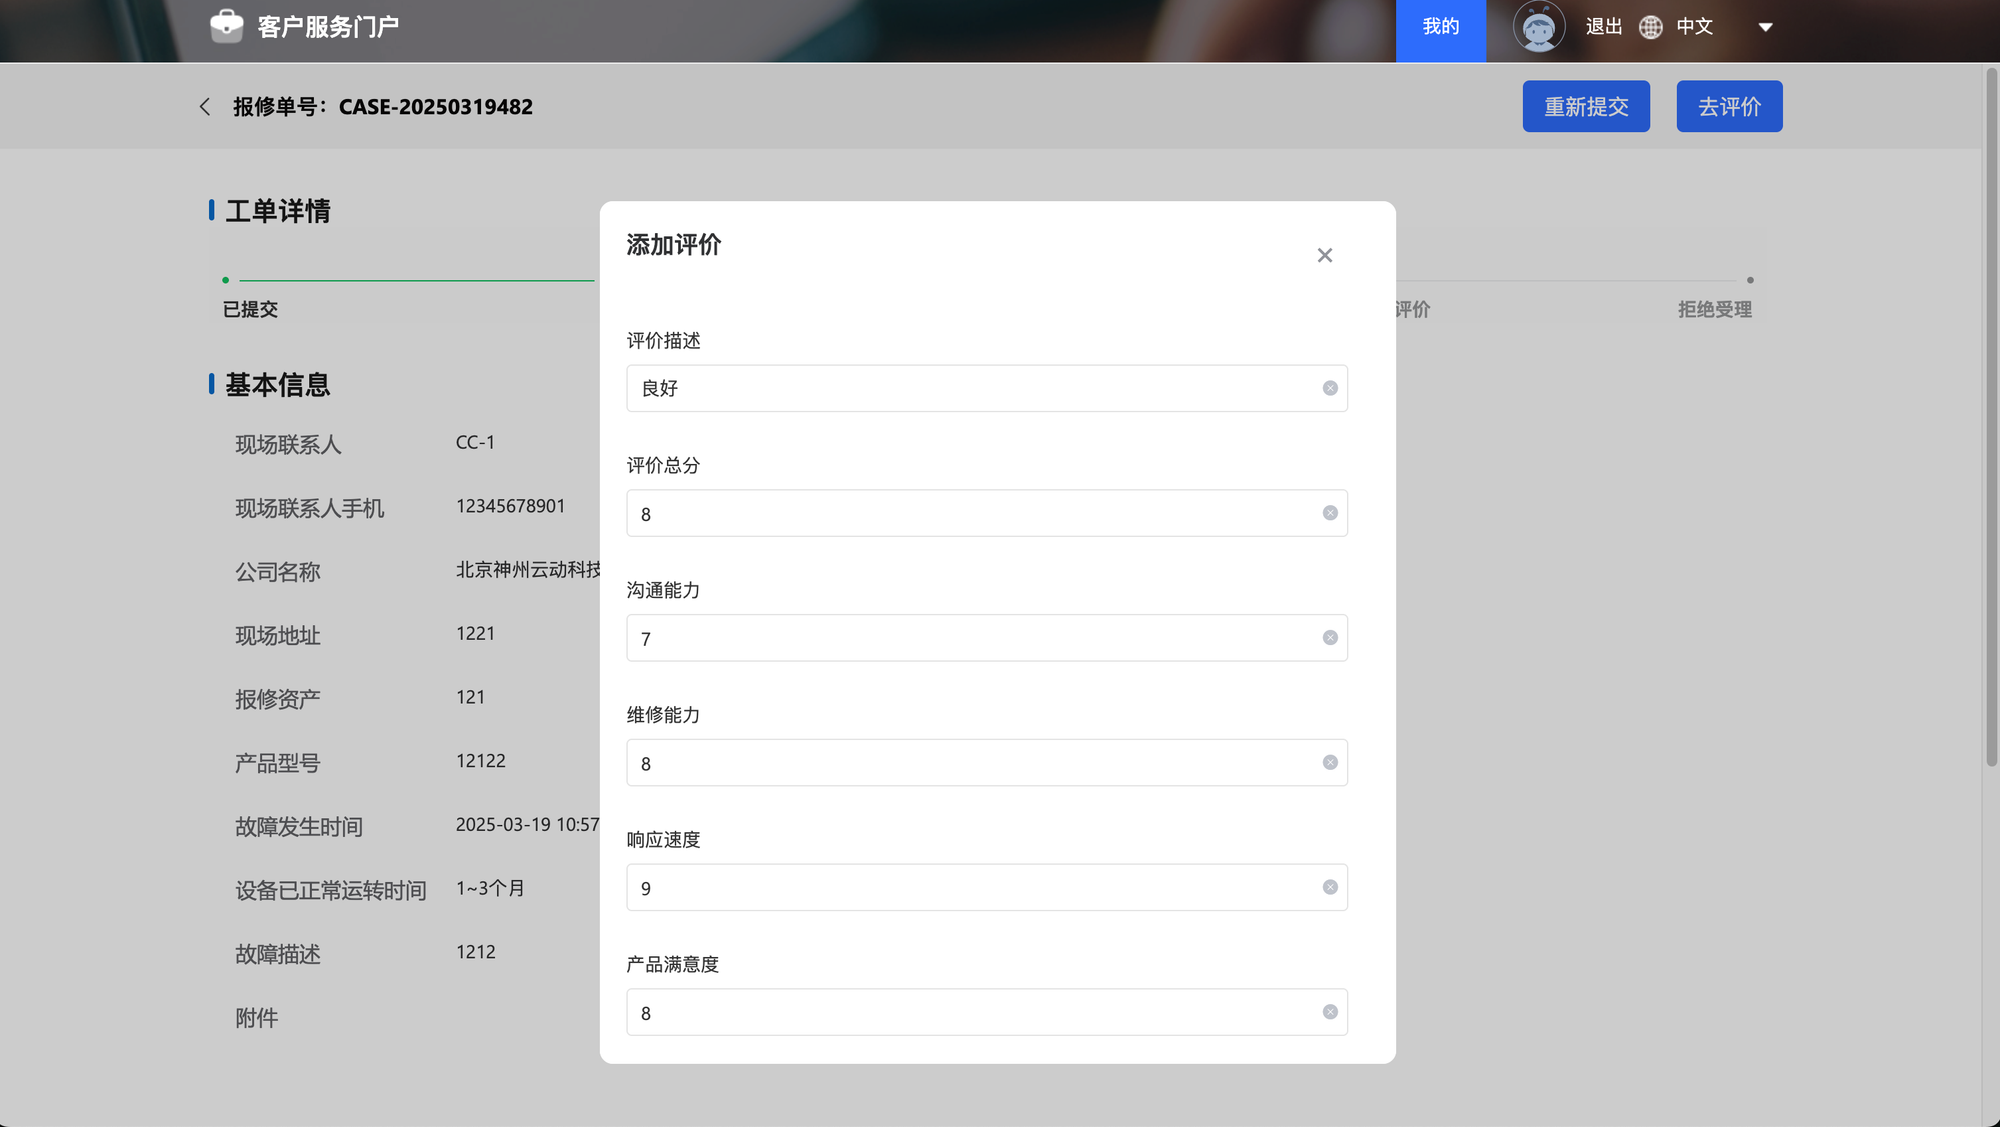
Task: Close the 添加评价 dialog
Action: coord(1324,256)
